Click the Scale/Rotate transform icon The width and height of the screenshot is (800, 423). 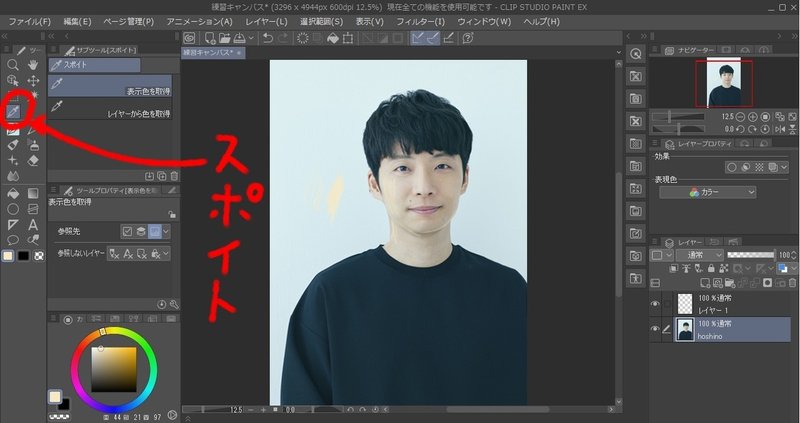tap(348, 38)
